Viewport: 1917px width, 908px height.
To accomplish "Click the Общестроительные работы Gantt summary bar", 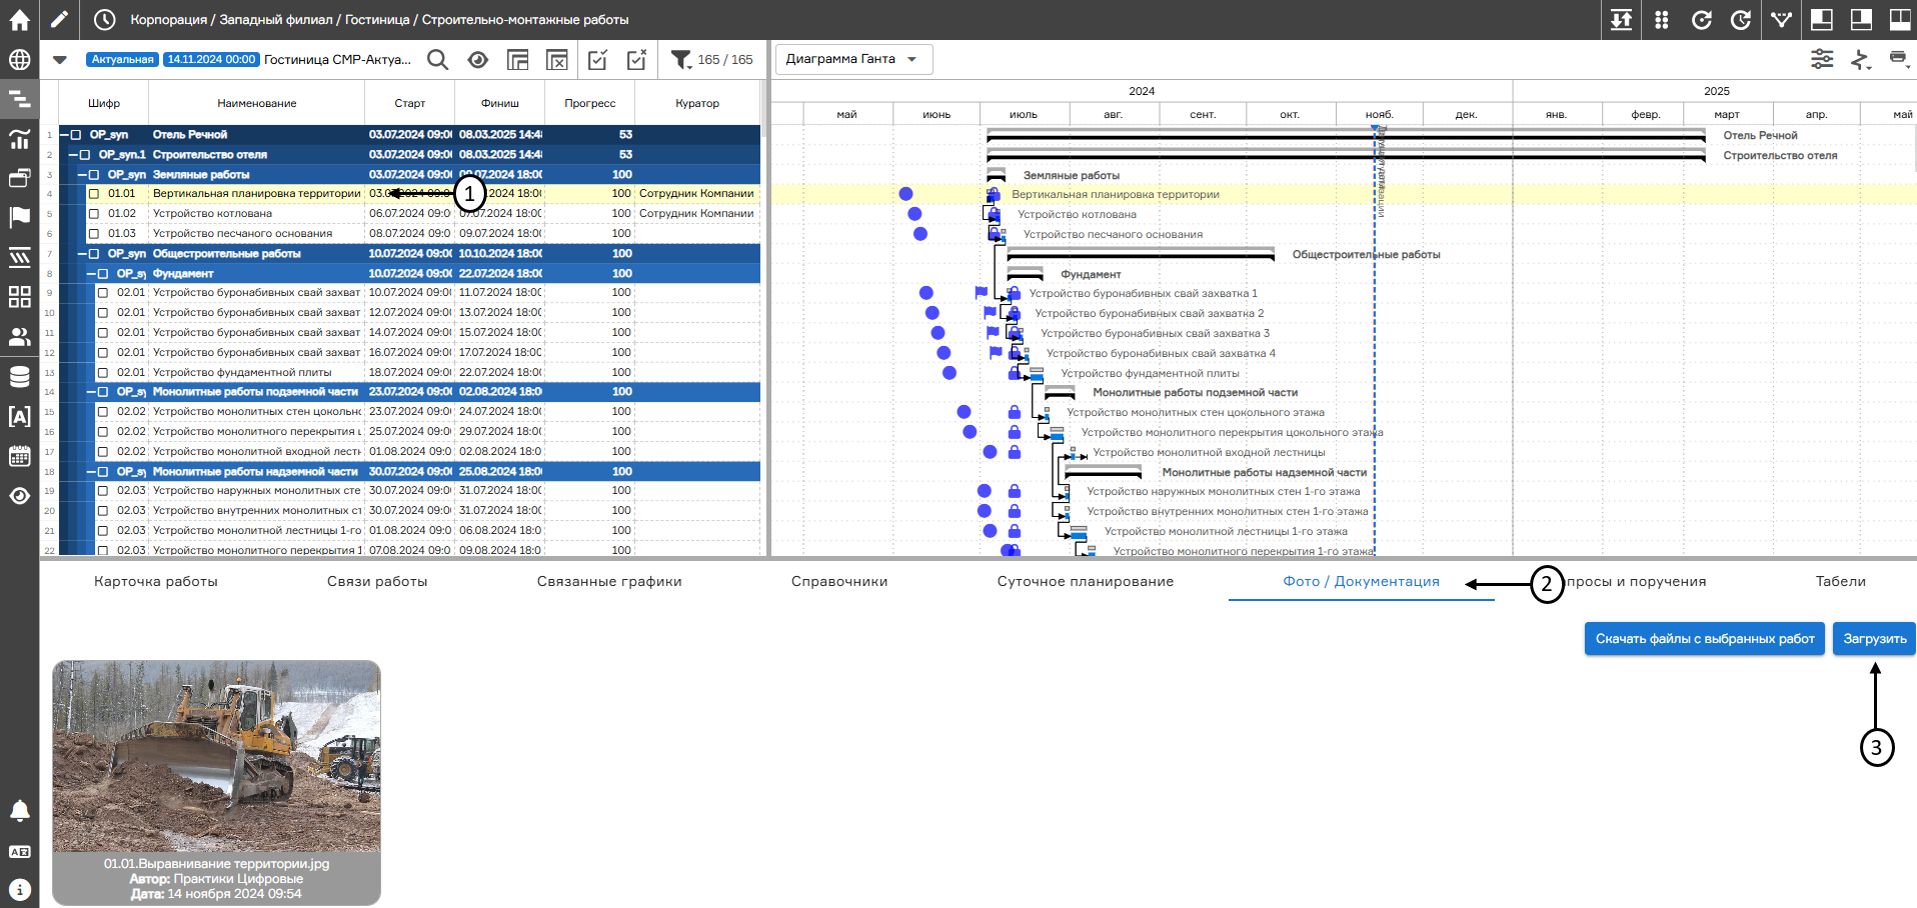I will 1140,254.
